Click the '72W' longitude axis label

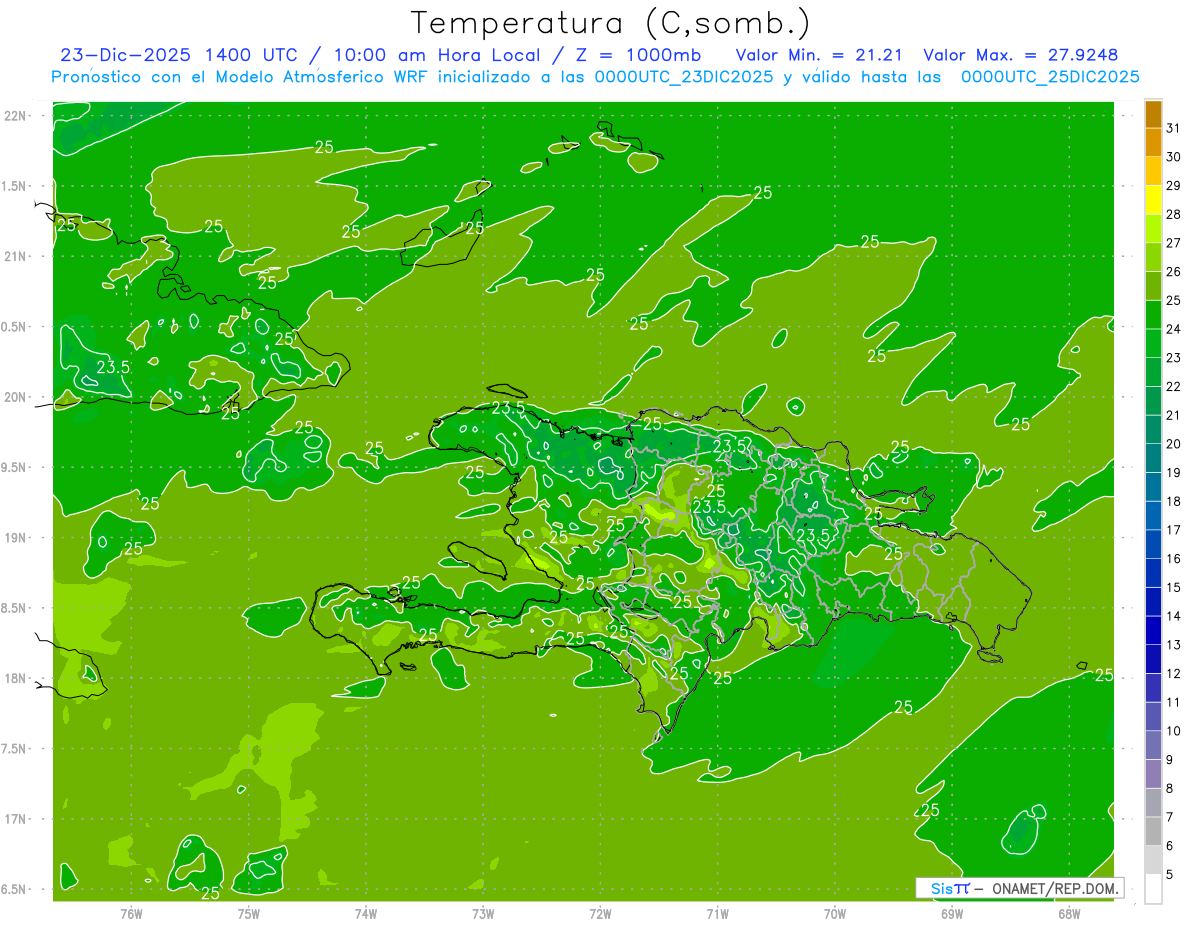(600, 913)
